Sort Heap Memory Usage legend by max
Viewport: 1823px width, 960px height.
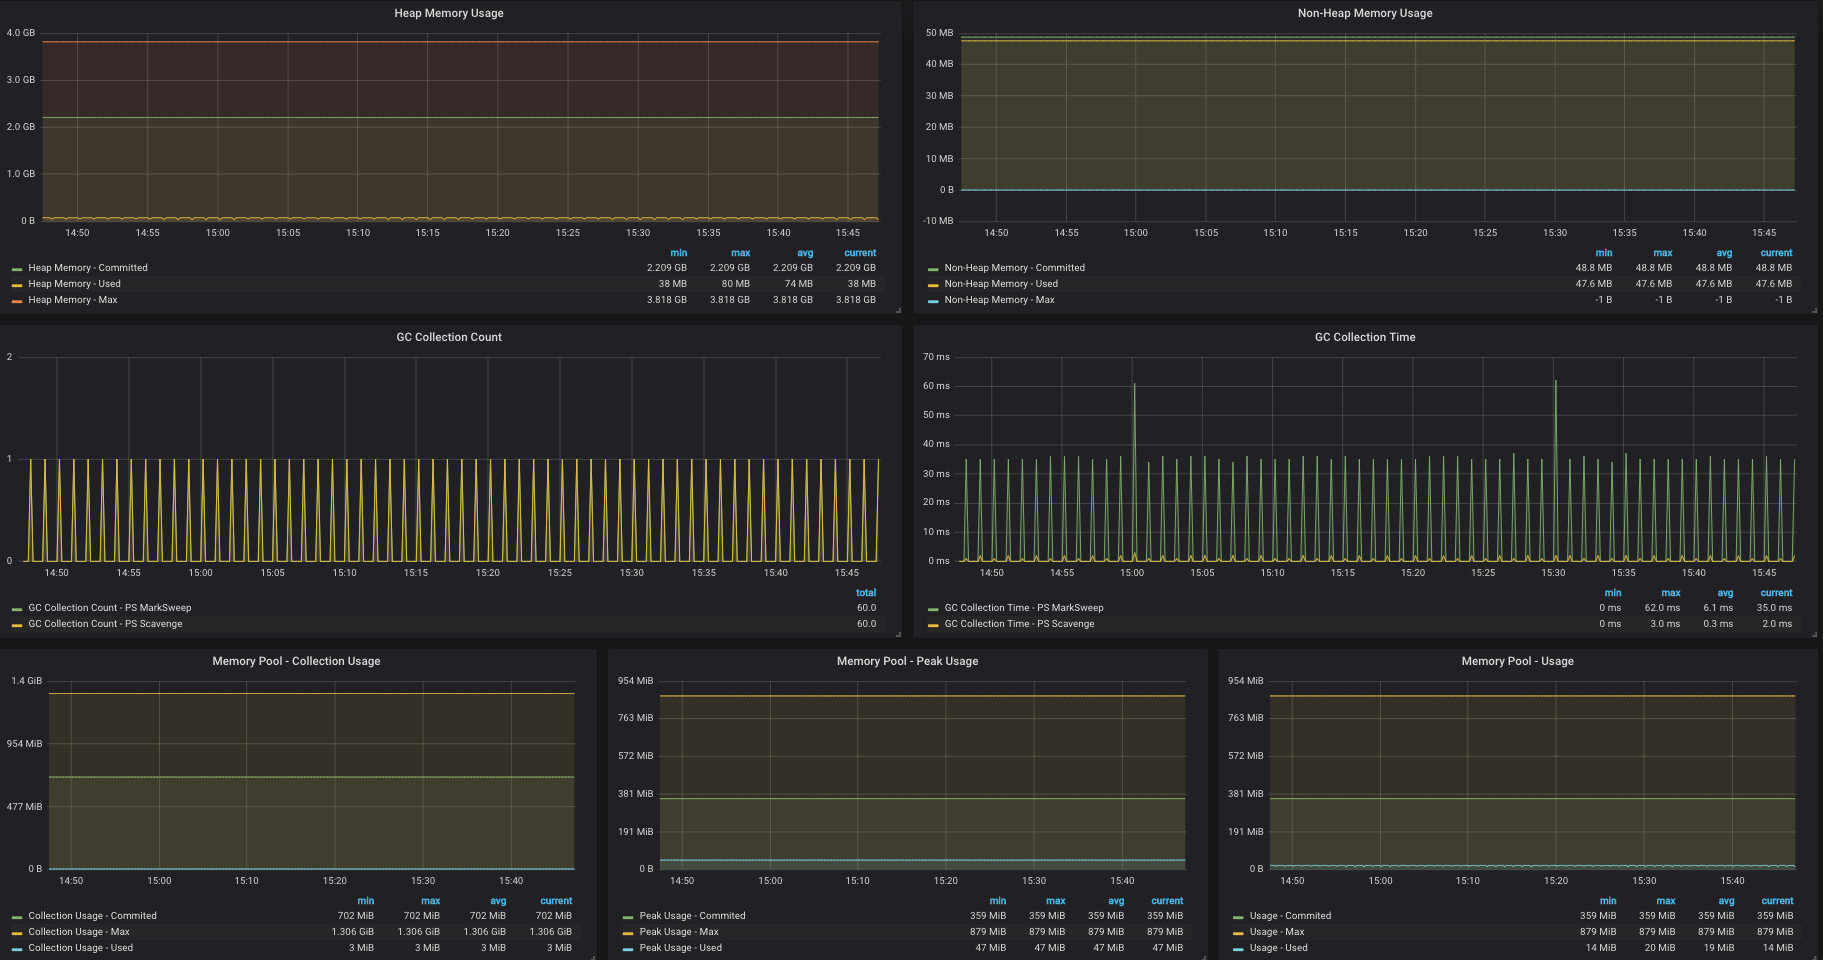pos(740,253)
